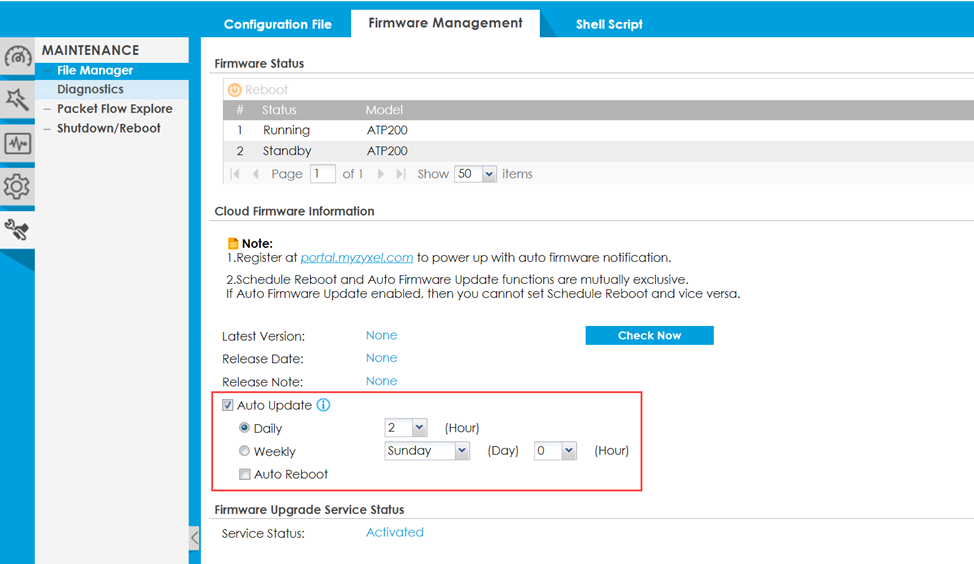Uncheck the Auto Update checkbox
Image resolution: width=974 pixels, height=564 pixels.
tap(228, 405)
